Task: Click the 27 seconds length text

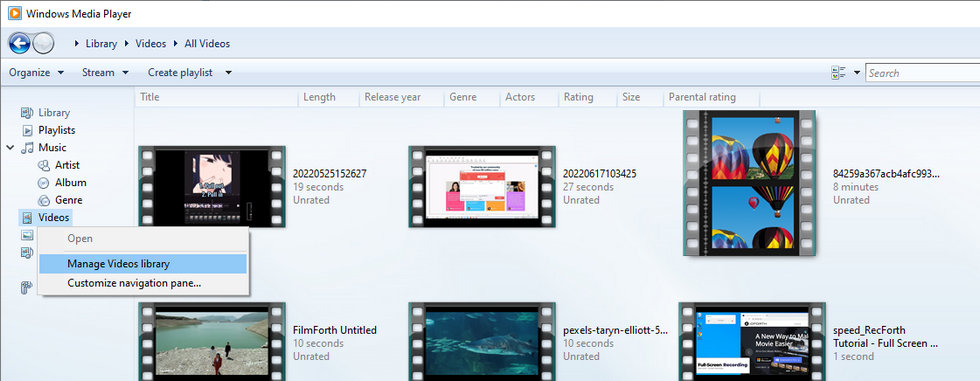Action: (x=588, y=187)
